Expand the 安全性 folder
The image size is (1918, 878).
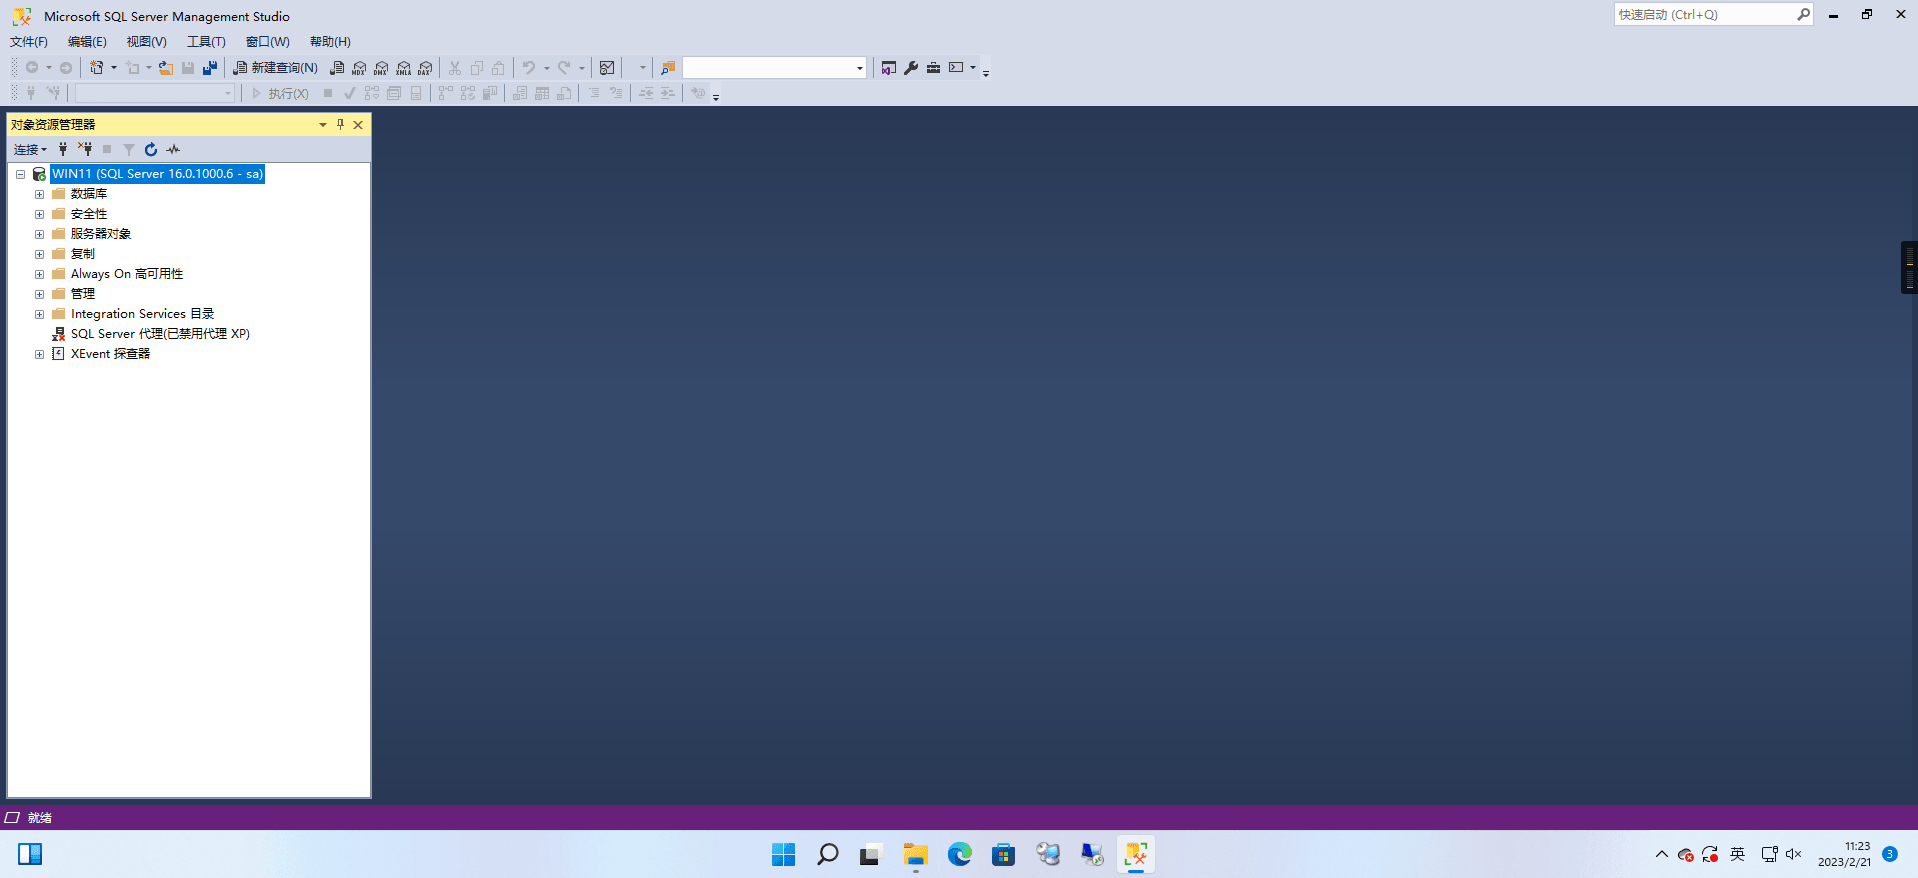[40, 214]
